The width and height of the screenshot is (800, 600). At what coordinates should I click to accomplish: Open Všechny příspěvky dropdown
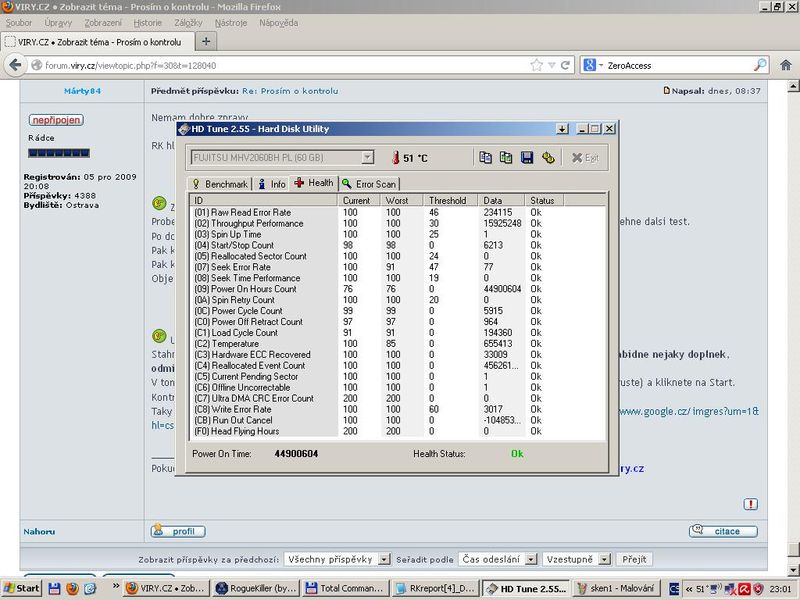337,559
